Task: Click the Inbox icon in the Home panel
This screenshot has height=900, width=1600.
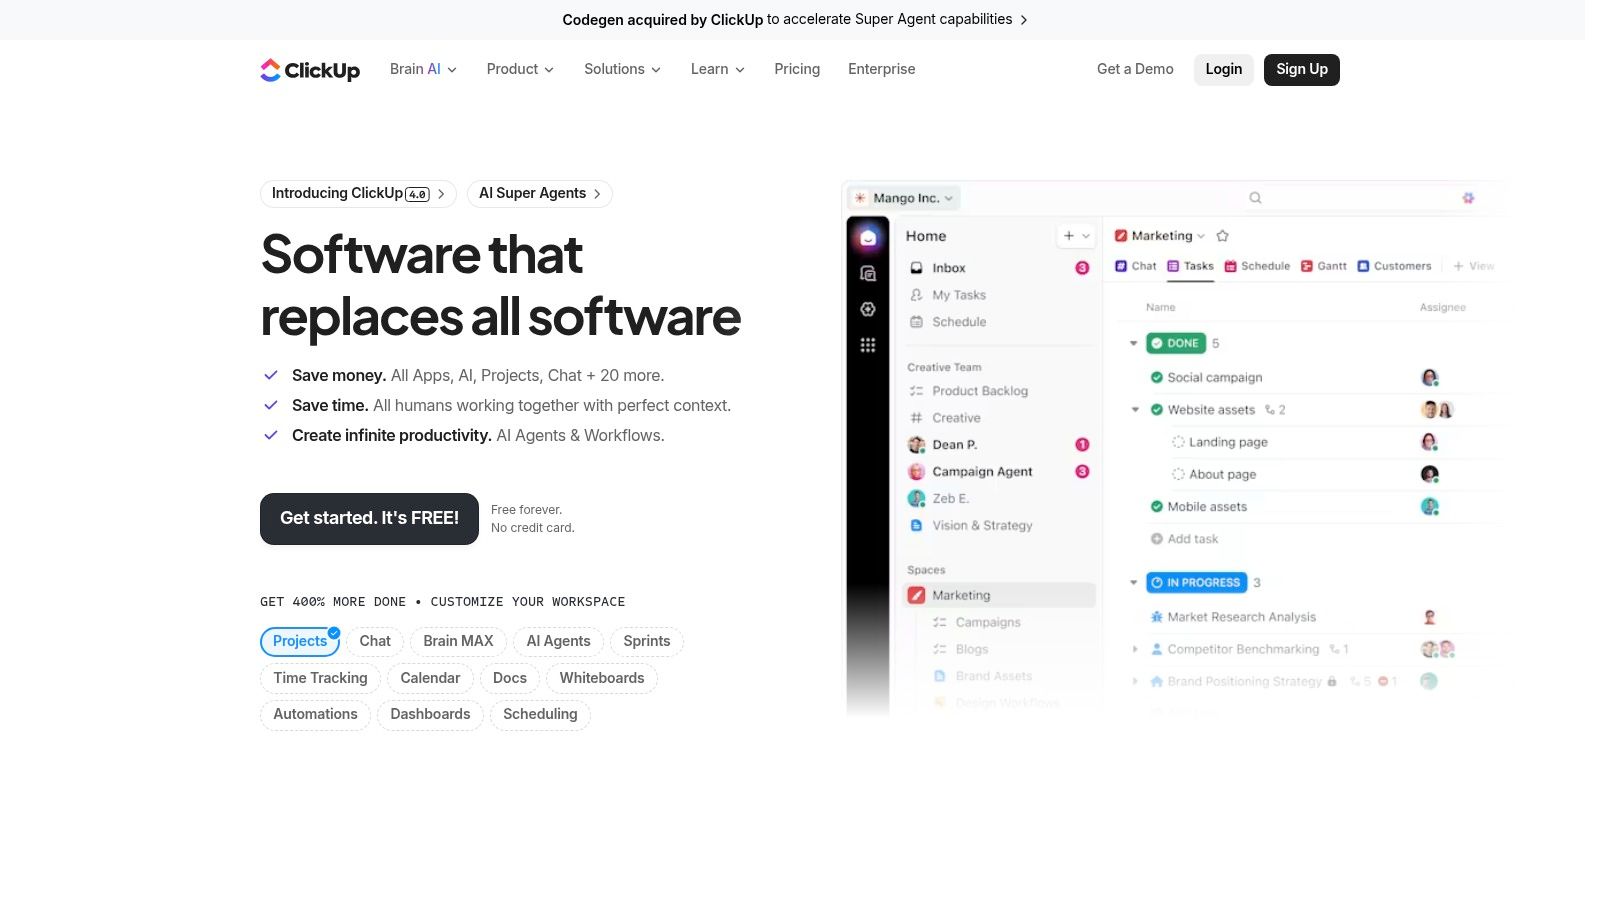Action: click(x=916, y=268)
